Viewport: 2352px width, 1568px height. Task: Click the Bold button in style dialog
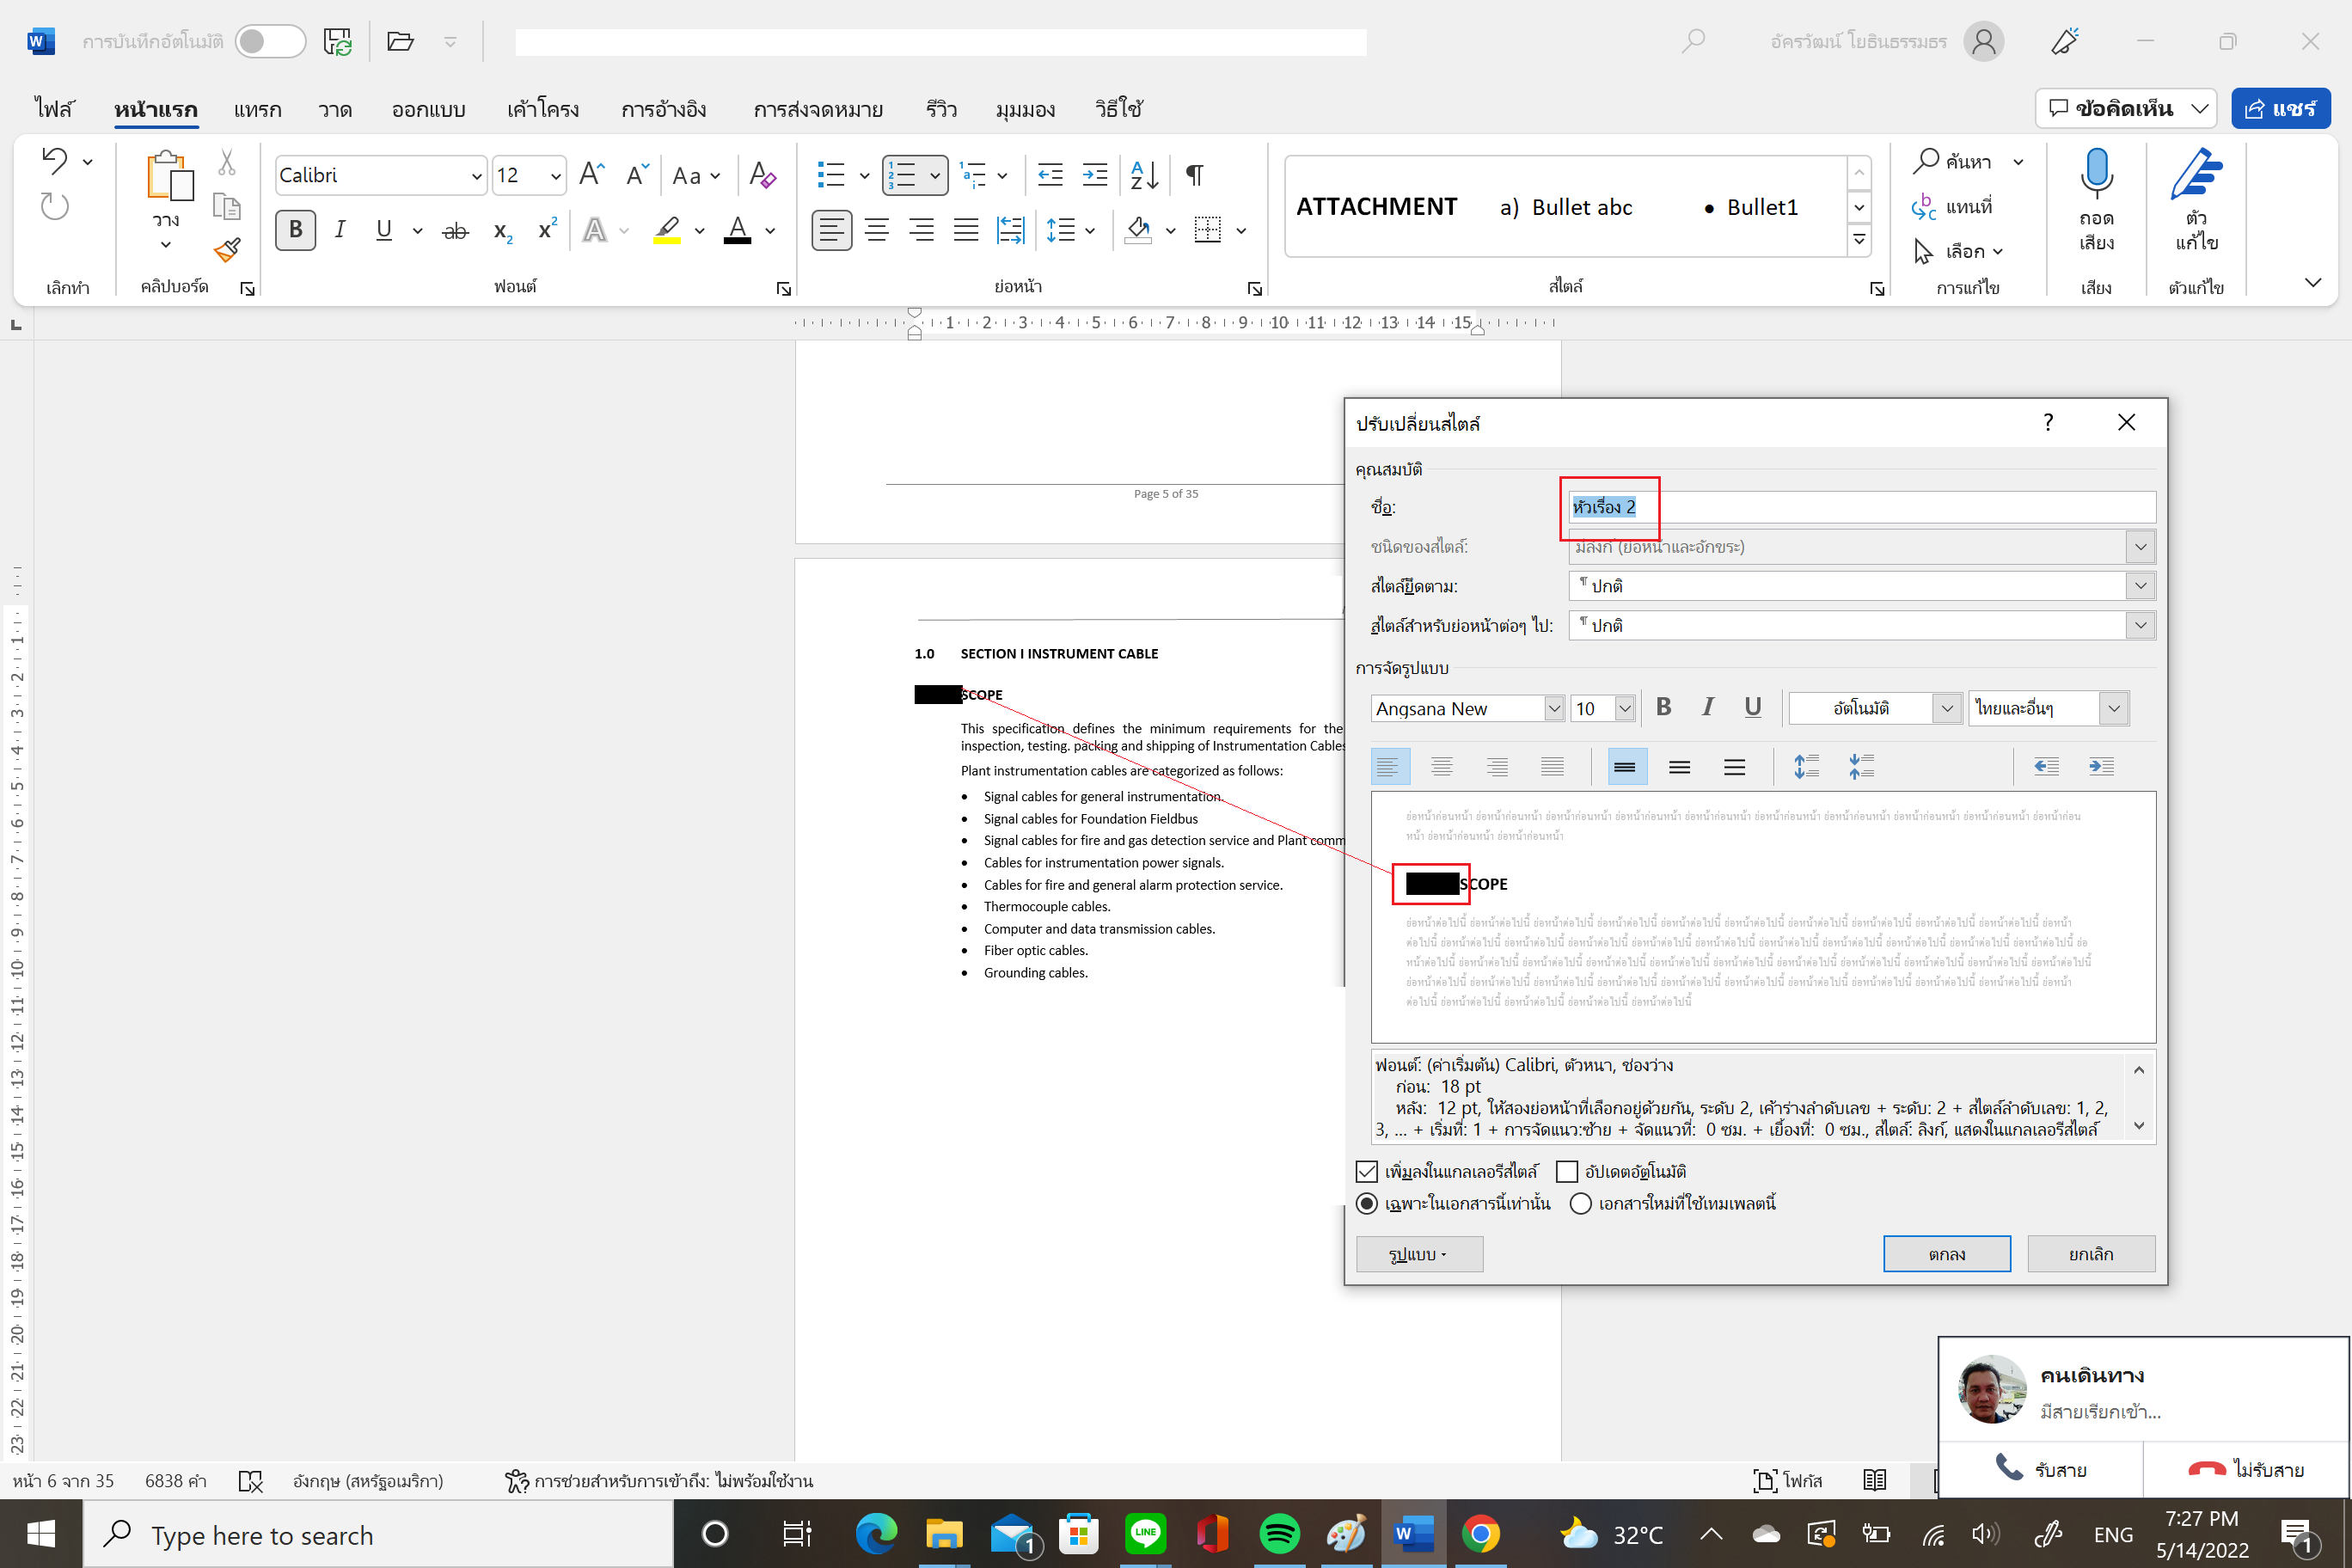[1663, 708]
